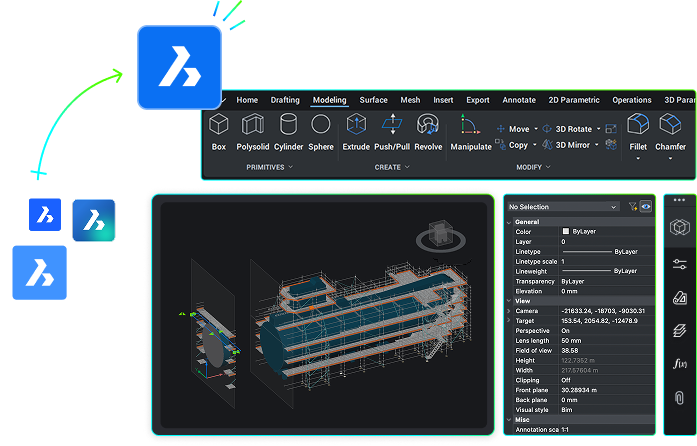
Task: Open the Modeling ribbon tab
Action: point(329,100)
